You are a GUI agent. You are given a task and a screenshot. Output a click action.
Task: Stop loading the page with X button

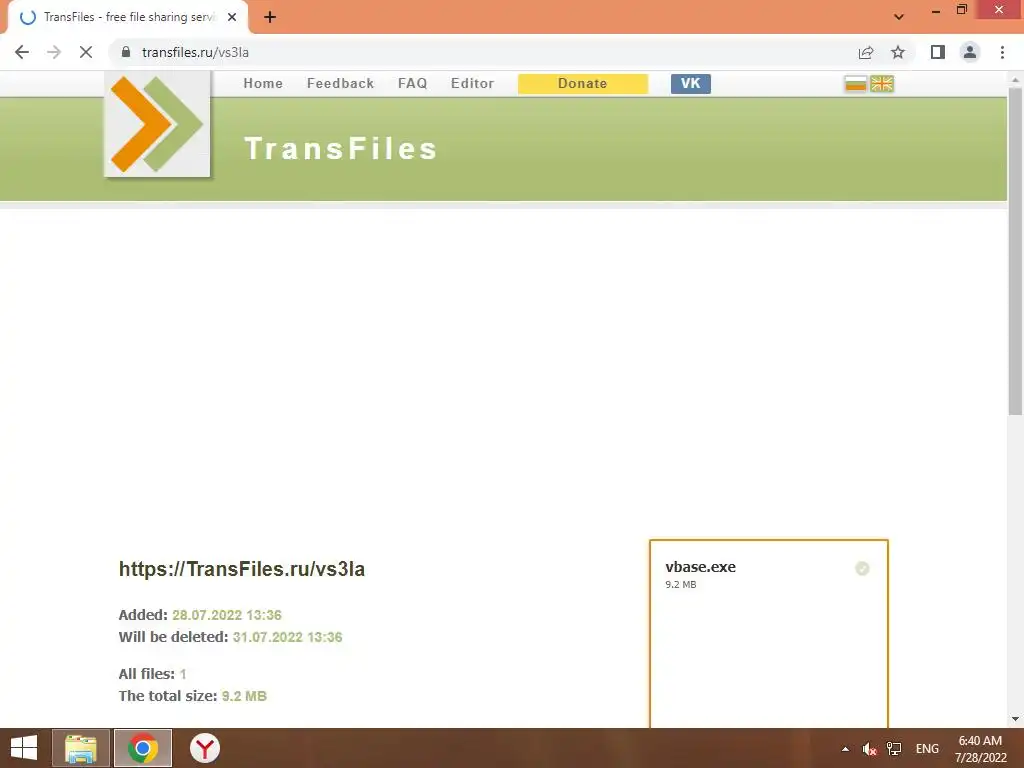point(86,52)
